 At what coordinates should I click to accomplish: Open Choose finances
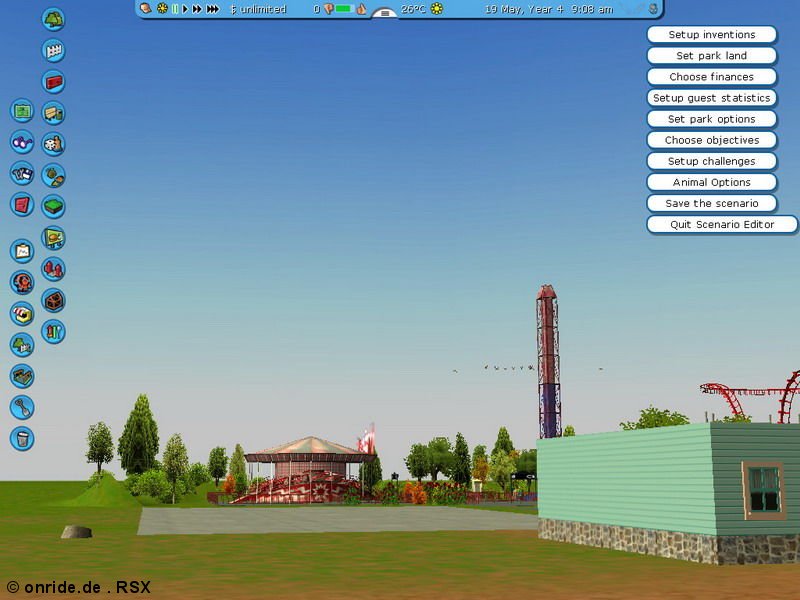pos(712,77)
